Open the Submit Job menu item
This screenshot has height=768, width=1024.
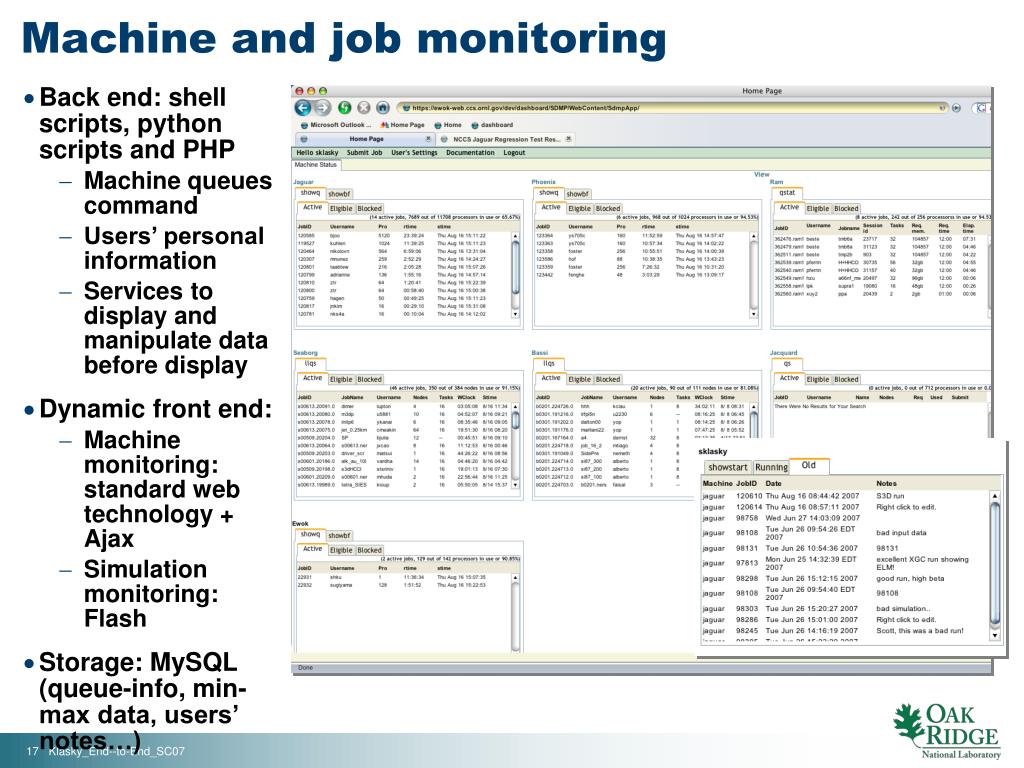tap(364, 153)
